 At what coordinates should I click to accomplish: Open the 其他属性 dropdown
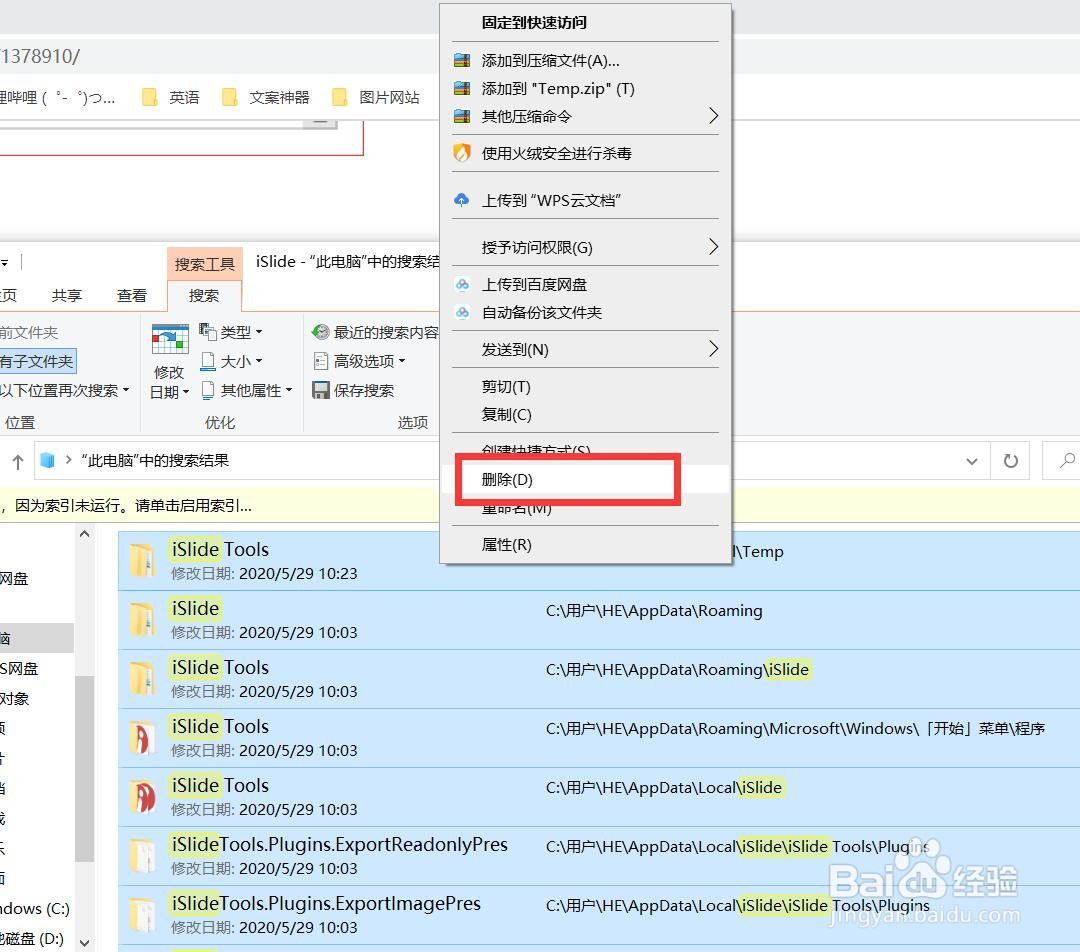247,391
